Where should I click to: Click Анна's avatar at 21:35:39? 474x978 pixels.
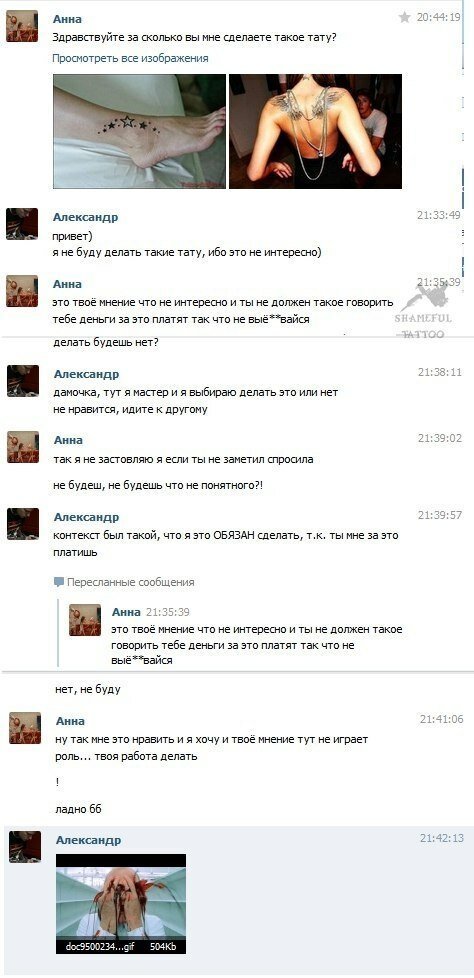tap(22, 291)
